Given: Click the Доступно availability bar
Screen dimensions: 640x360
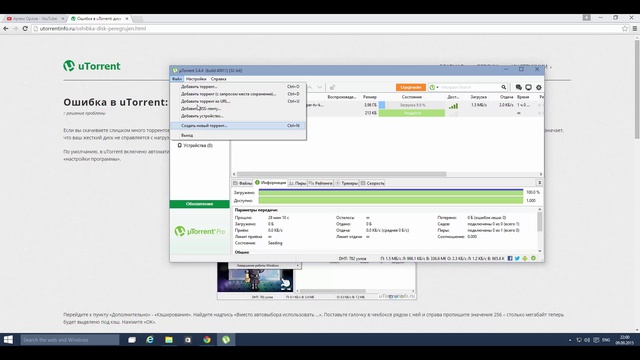Looking at the screenshot, I should [391, 200].
